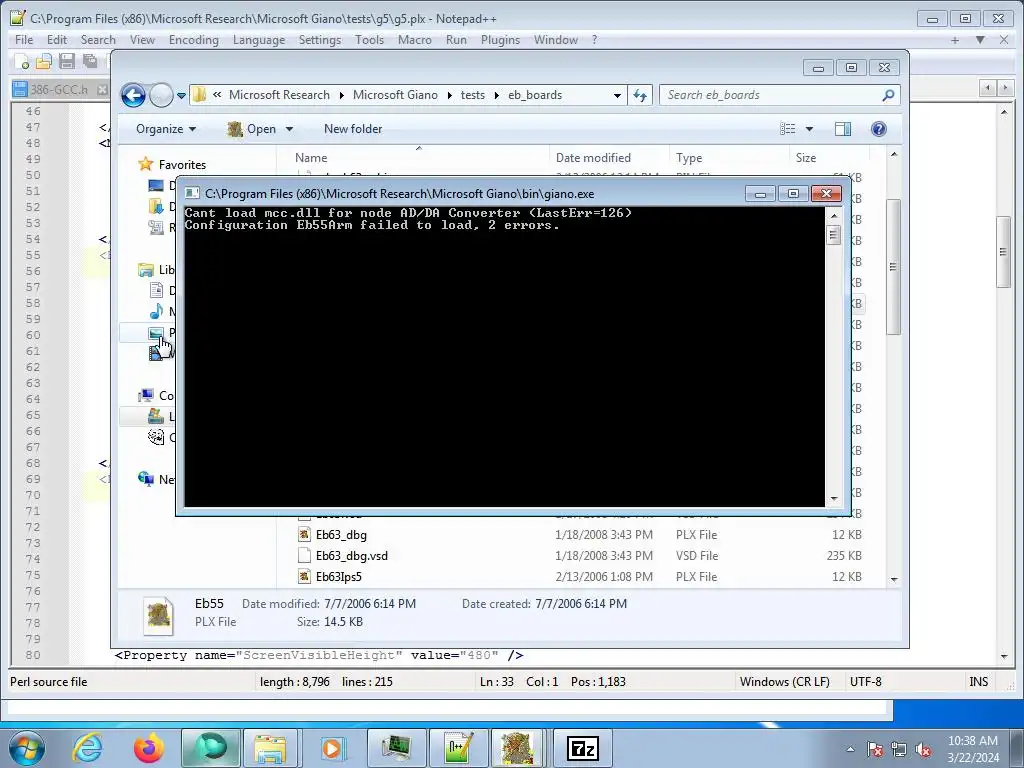Click Explorer forward navigation button
Viewport: 1024px width, 768px height.
[161, 95]
